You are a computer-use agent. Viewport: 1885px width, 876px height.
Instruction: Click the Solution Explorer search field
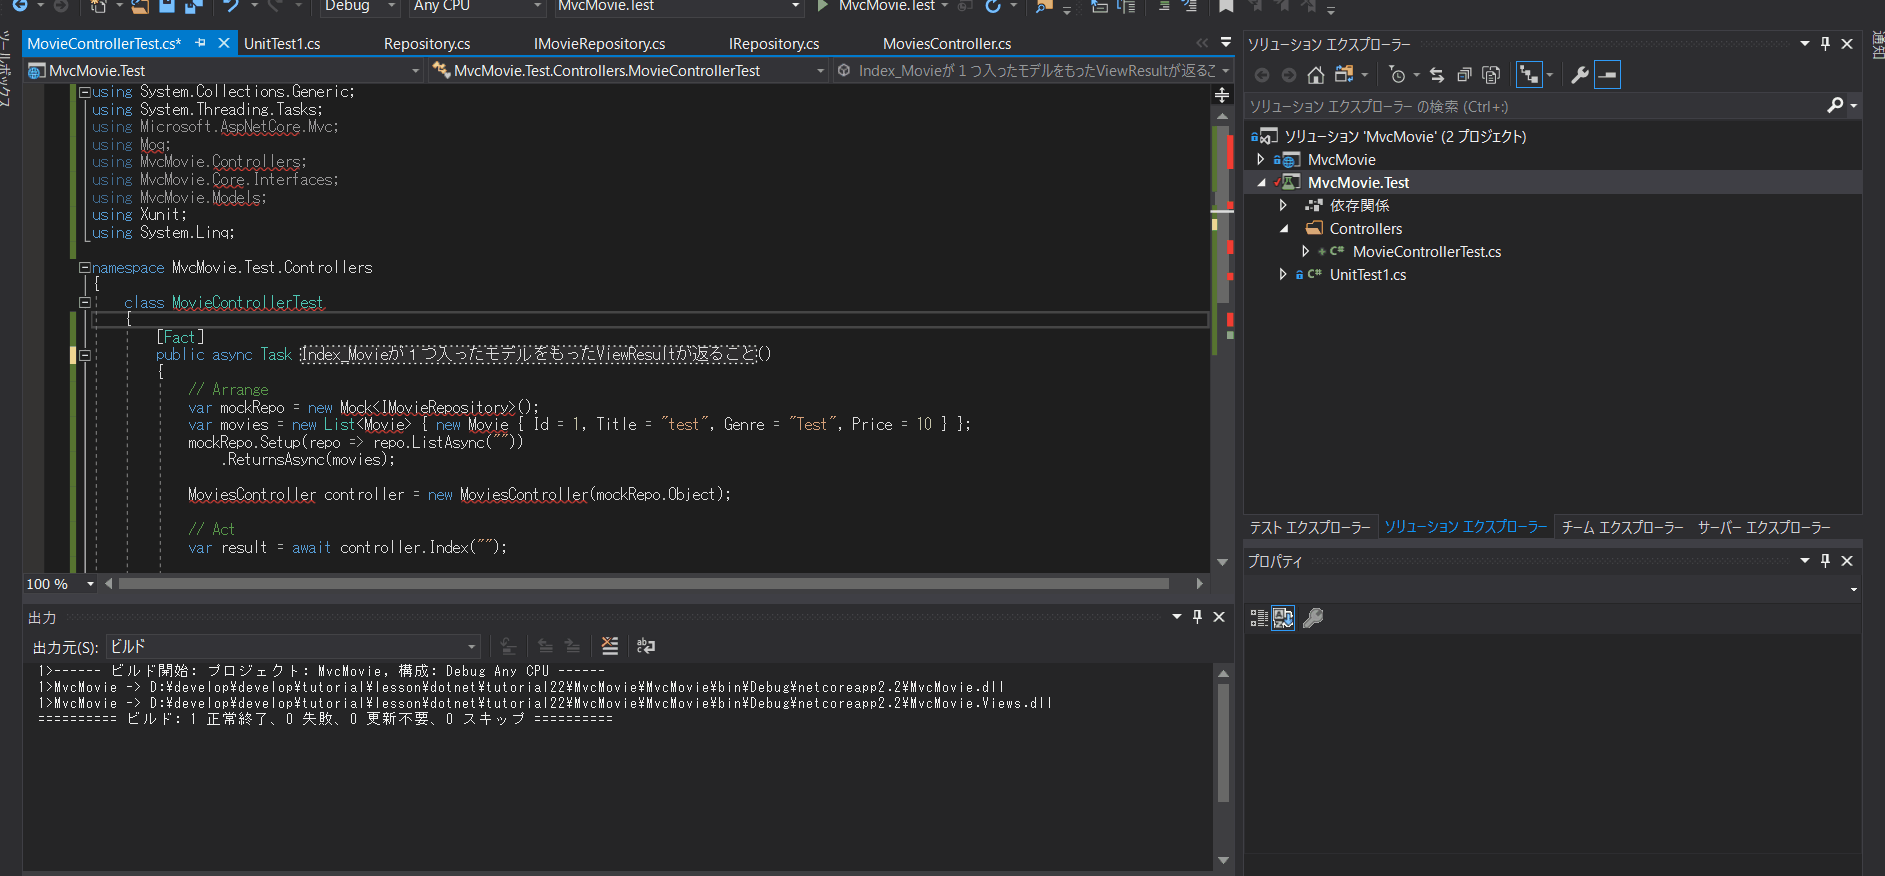pyautogui.click(x=1530, y=106)
